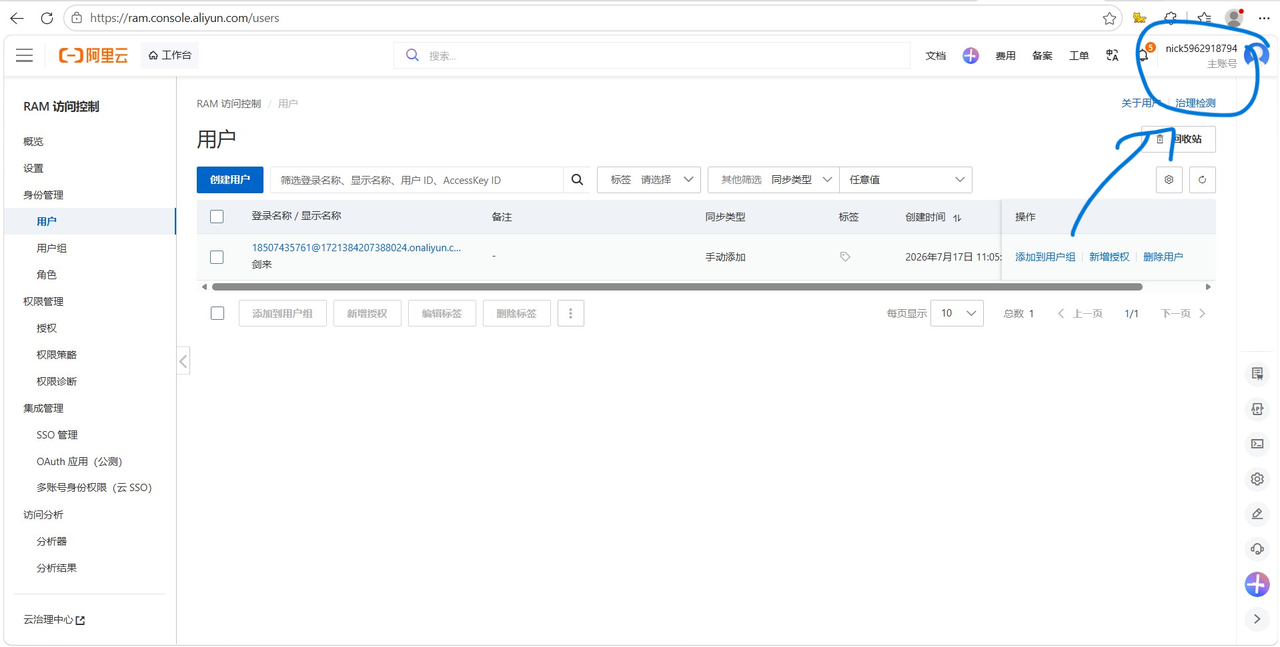The height and width of the screenshot is (647, 1280).
Task: Tick the bottom batch-action checkbox
Action: point(217,313)
